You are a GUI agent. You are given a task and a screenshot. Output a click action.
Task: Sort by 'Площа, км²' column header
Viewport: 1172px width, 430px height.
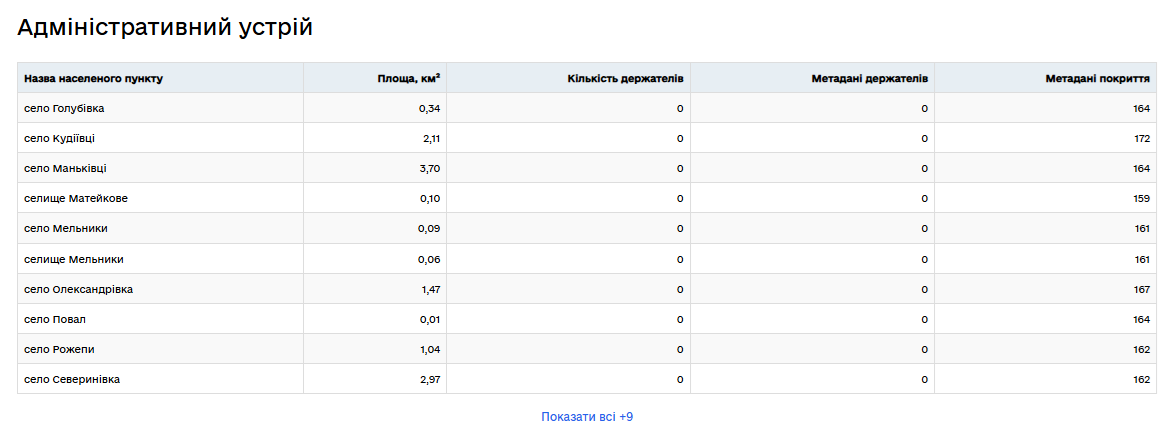pos(409,78)
